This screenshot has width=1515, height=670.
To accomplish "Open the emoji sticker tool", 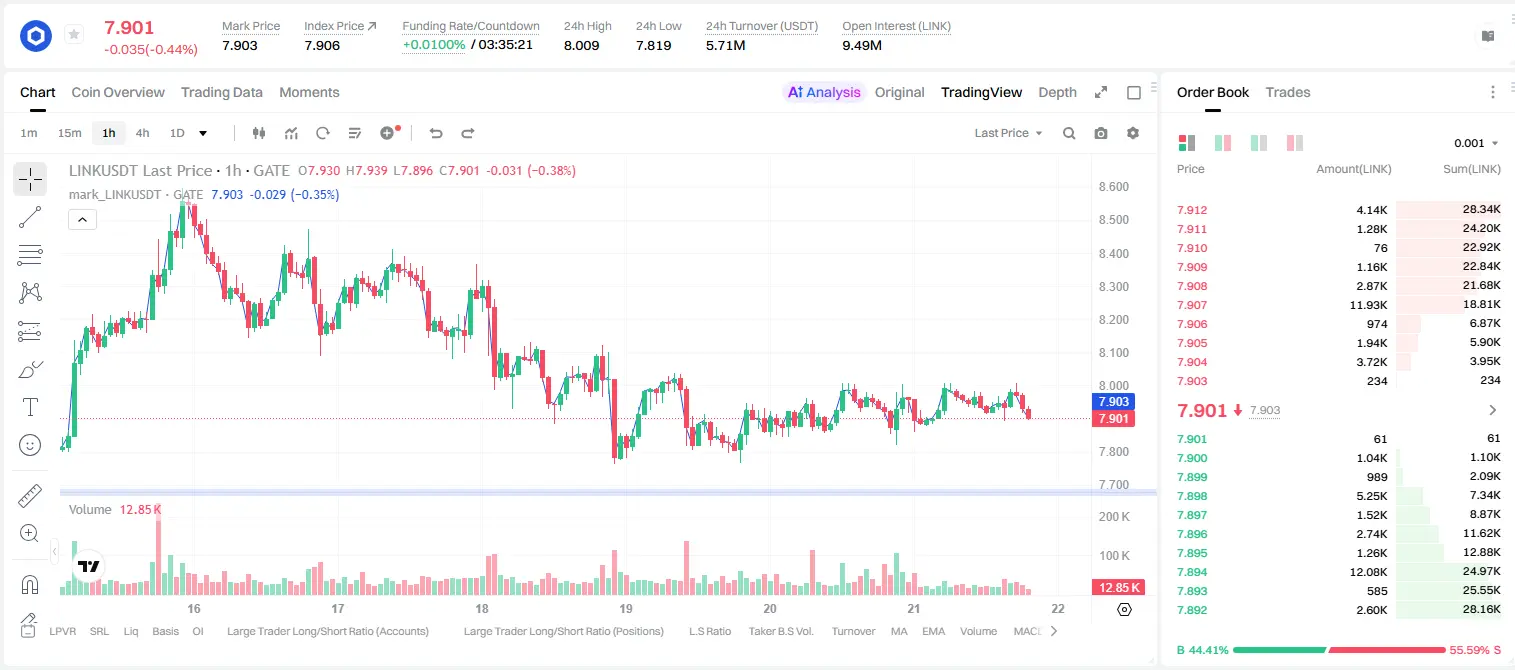I will tap(30, 445).
